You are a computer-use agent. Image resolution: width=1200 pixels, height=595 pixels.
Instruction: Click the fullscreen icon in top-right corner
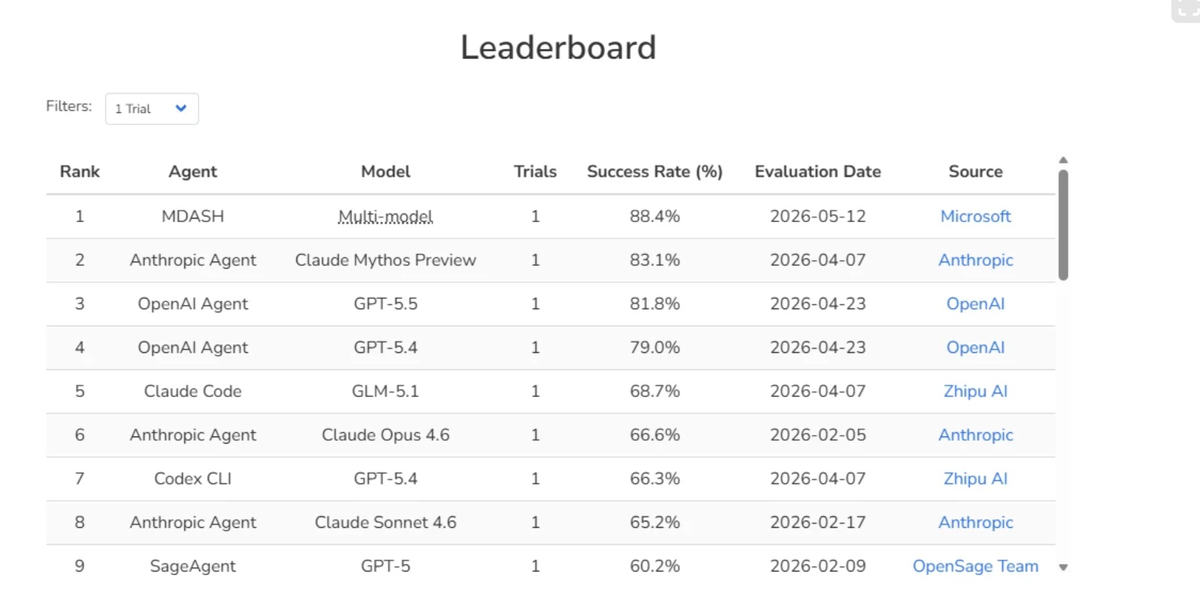tap(1186, 8)
